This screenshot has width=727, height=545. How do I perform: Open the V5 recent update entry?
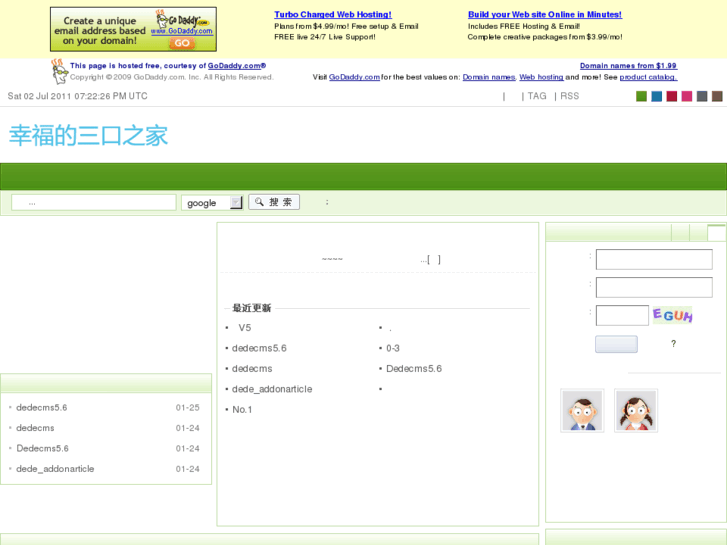click(x=244, y=328)
